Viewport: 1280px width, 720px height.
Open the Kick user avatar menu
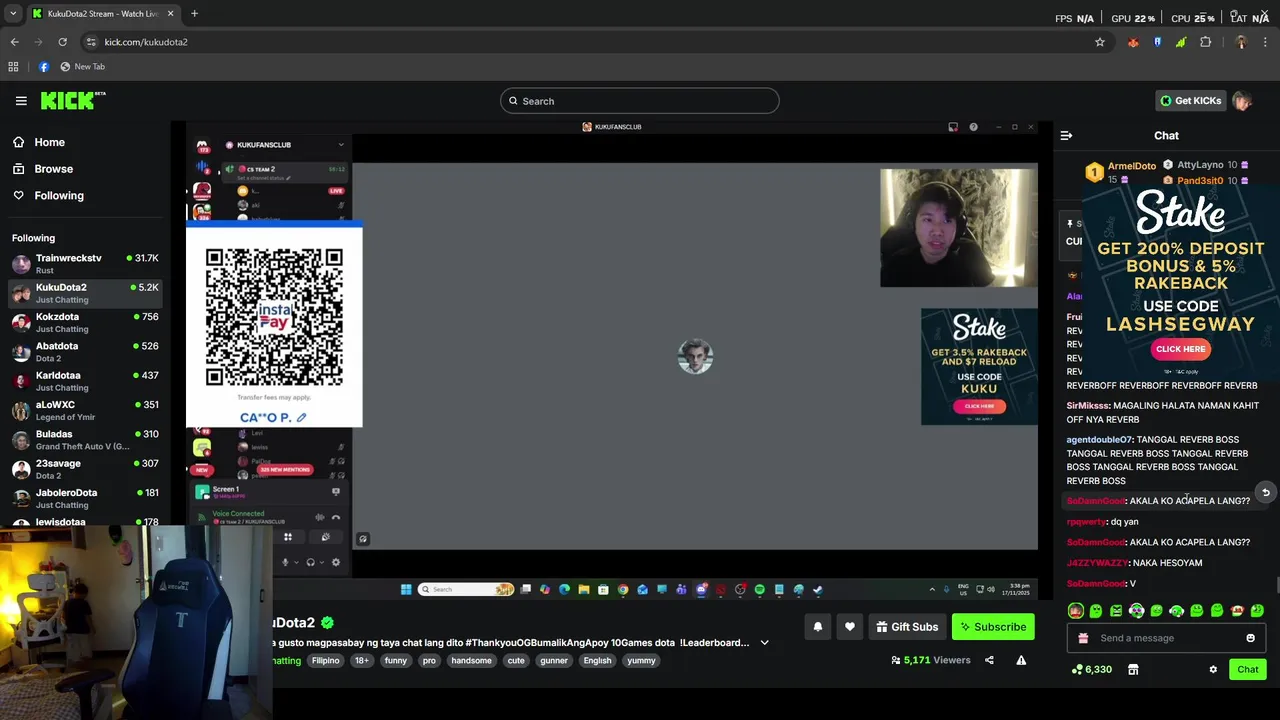pyautogui.click(x=1242, y=101)
